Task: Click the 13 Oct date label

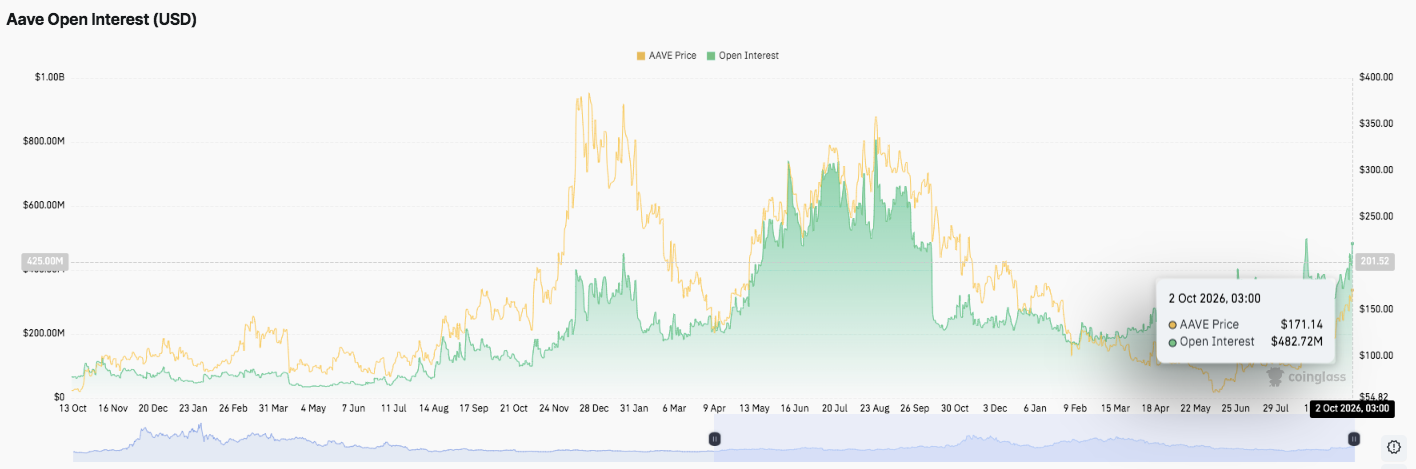Action: [73, 408]
